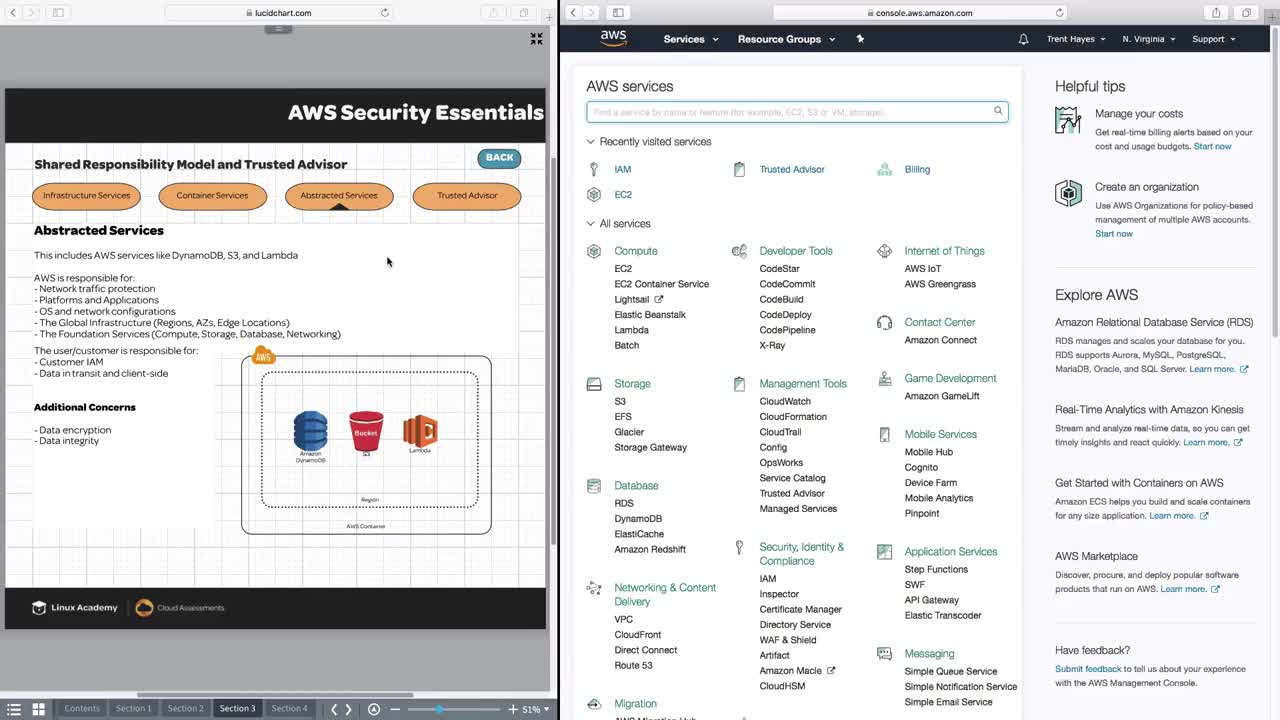This screenshot has width=1280, height=720.
Task: Click Start now under Manage your costs
Action: pos(1212,146)
